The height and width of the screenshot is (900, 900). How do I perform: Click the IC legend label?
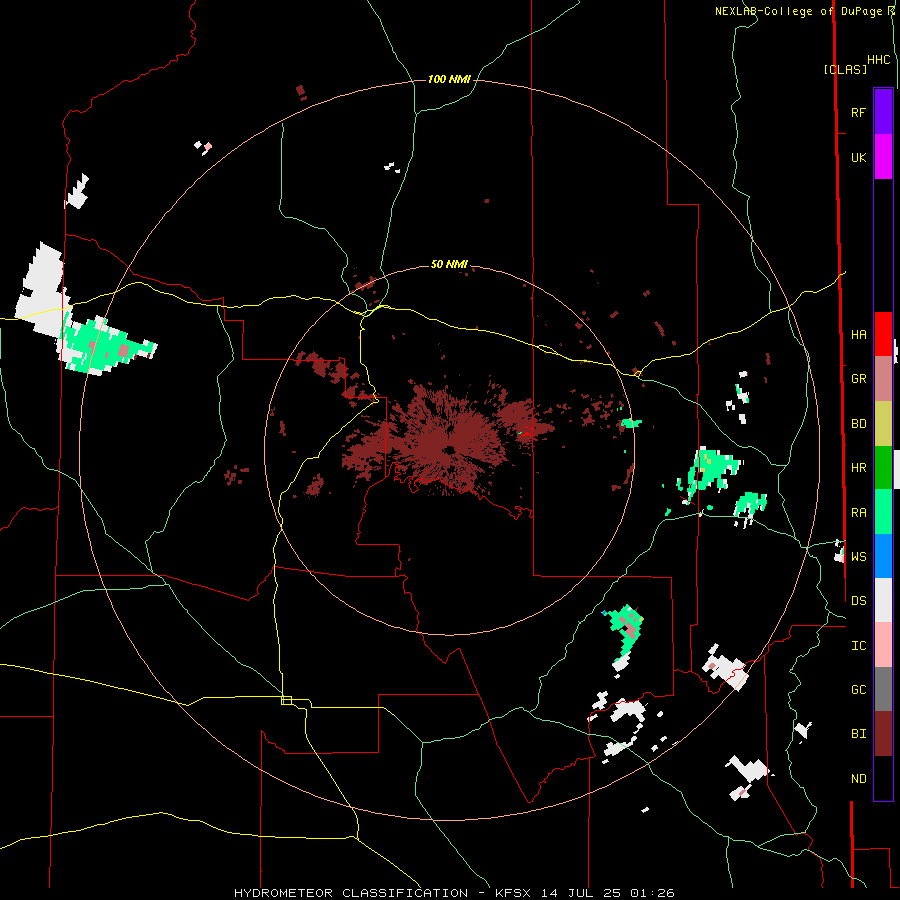point(858,646)
